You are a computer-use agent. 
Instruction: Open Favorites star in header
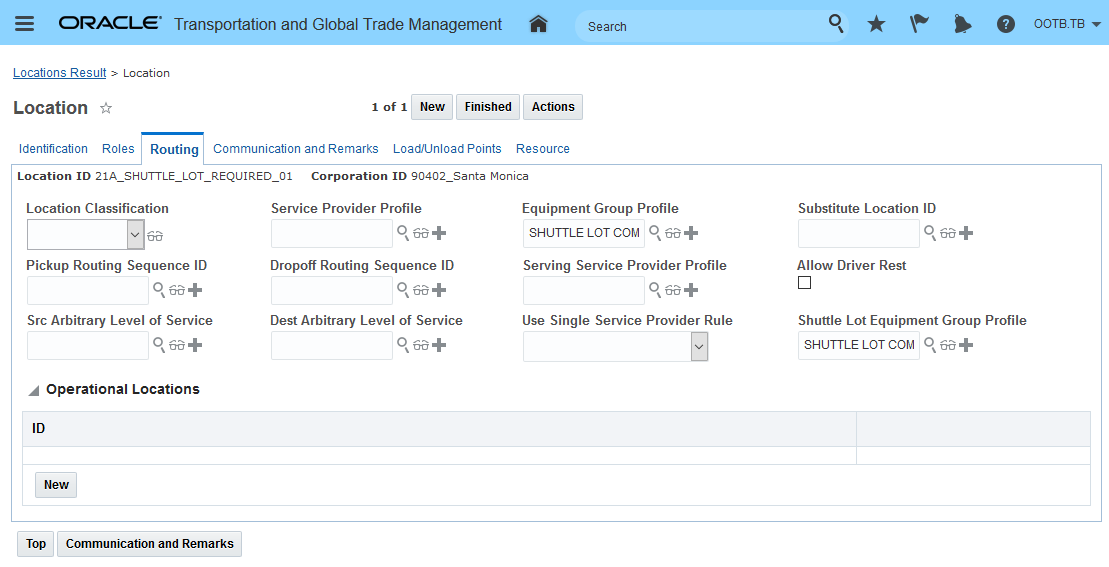(x=876, y=24)
